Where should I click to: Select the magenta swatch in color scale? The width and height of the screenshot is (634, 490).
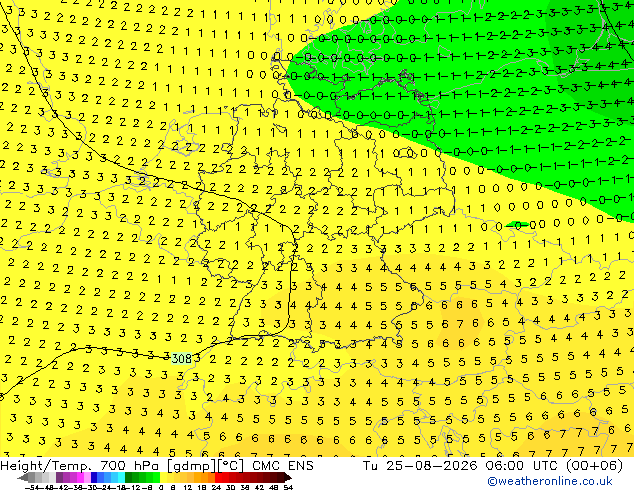[x=80, y=477]
